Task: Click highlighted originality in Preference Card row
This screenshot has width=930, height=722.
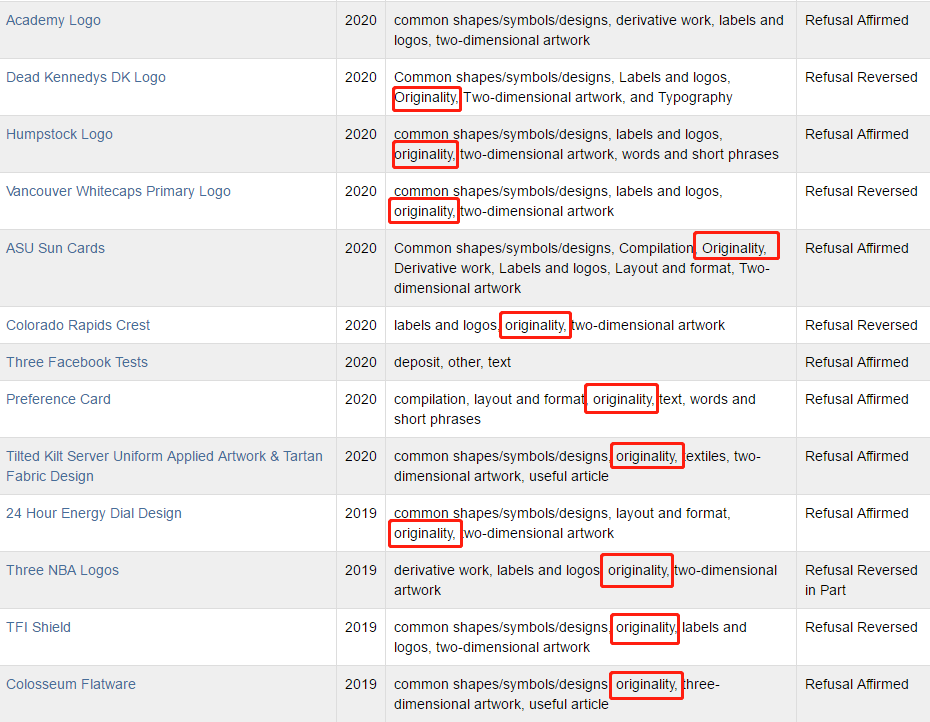Action: (x=622, y=399)
